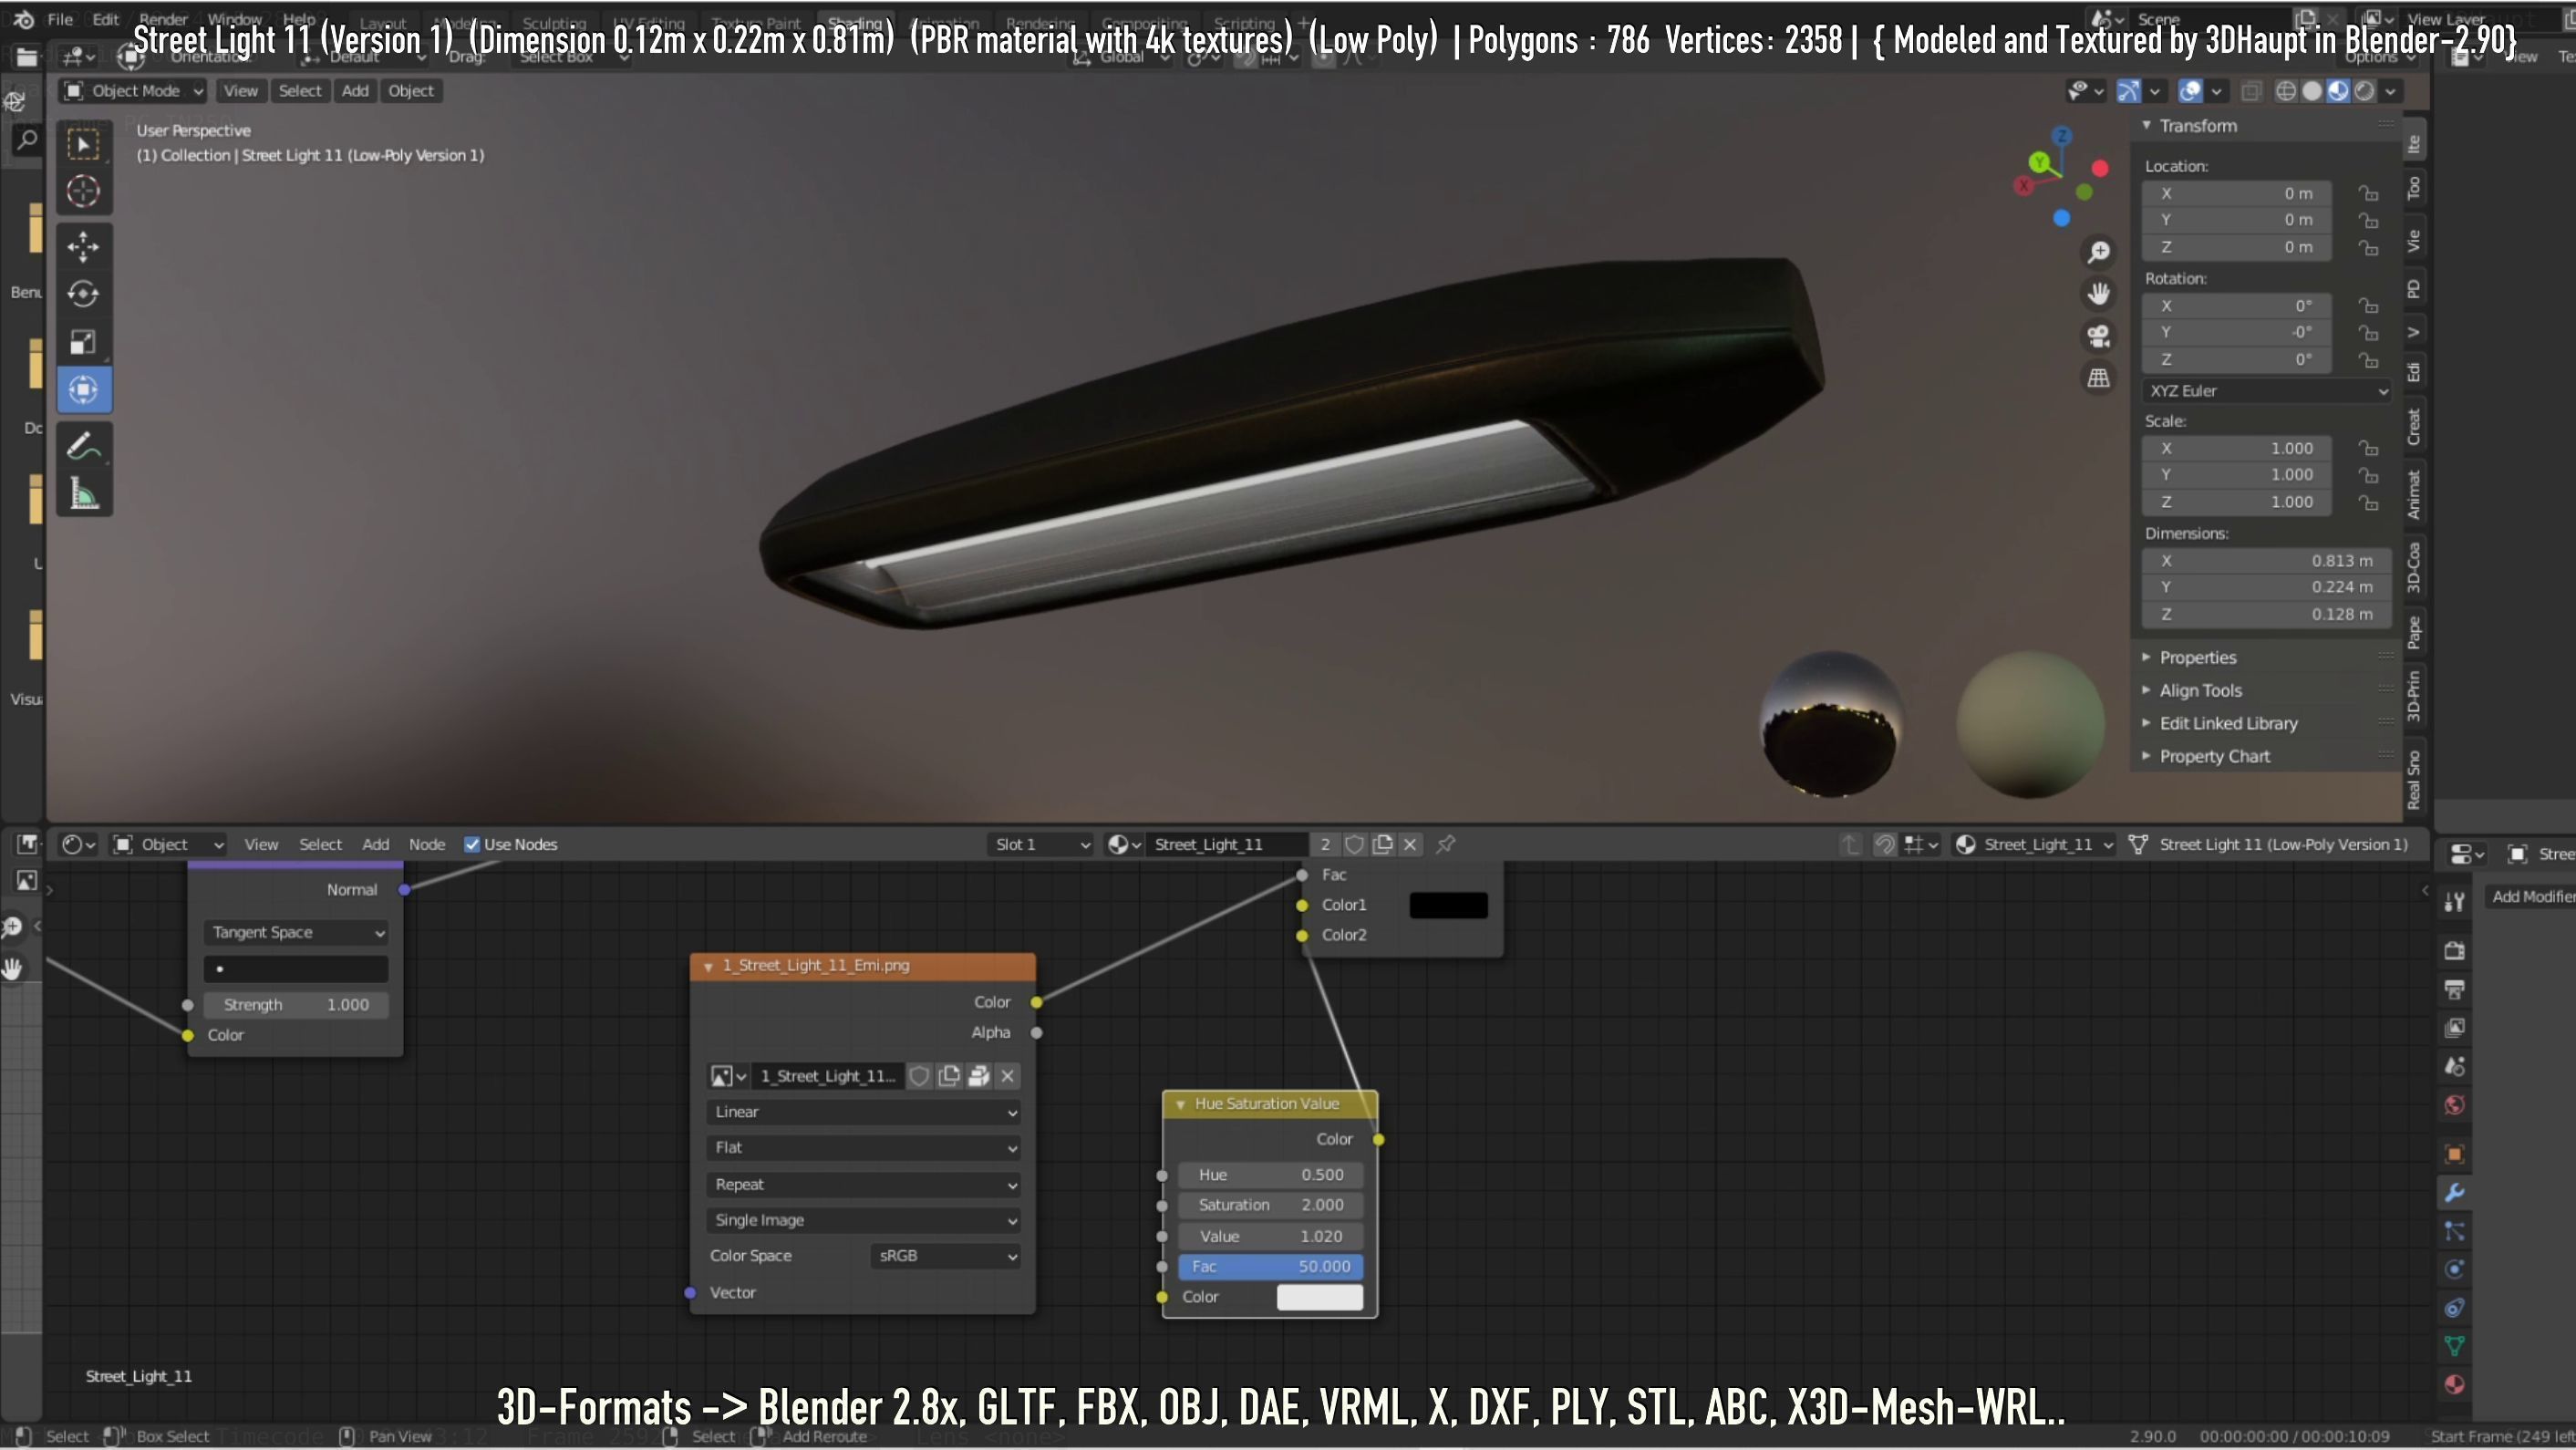Open sRGB color space dropdown

[x=946, y=1256]
